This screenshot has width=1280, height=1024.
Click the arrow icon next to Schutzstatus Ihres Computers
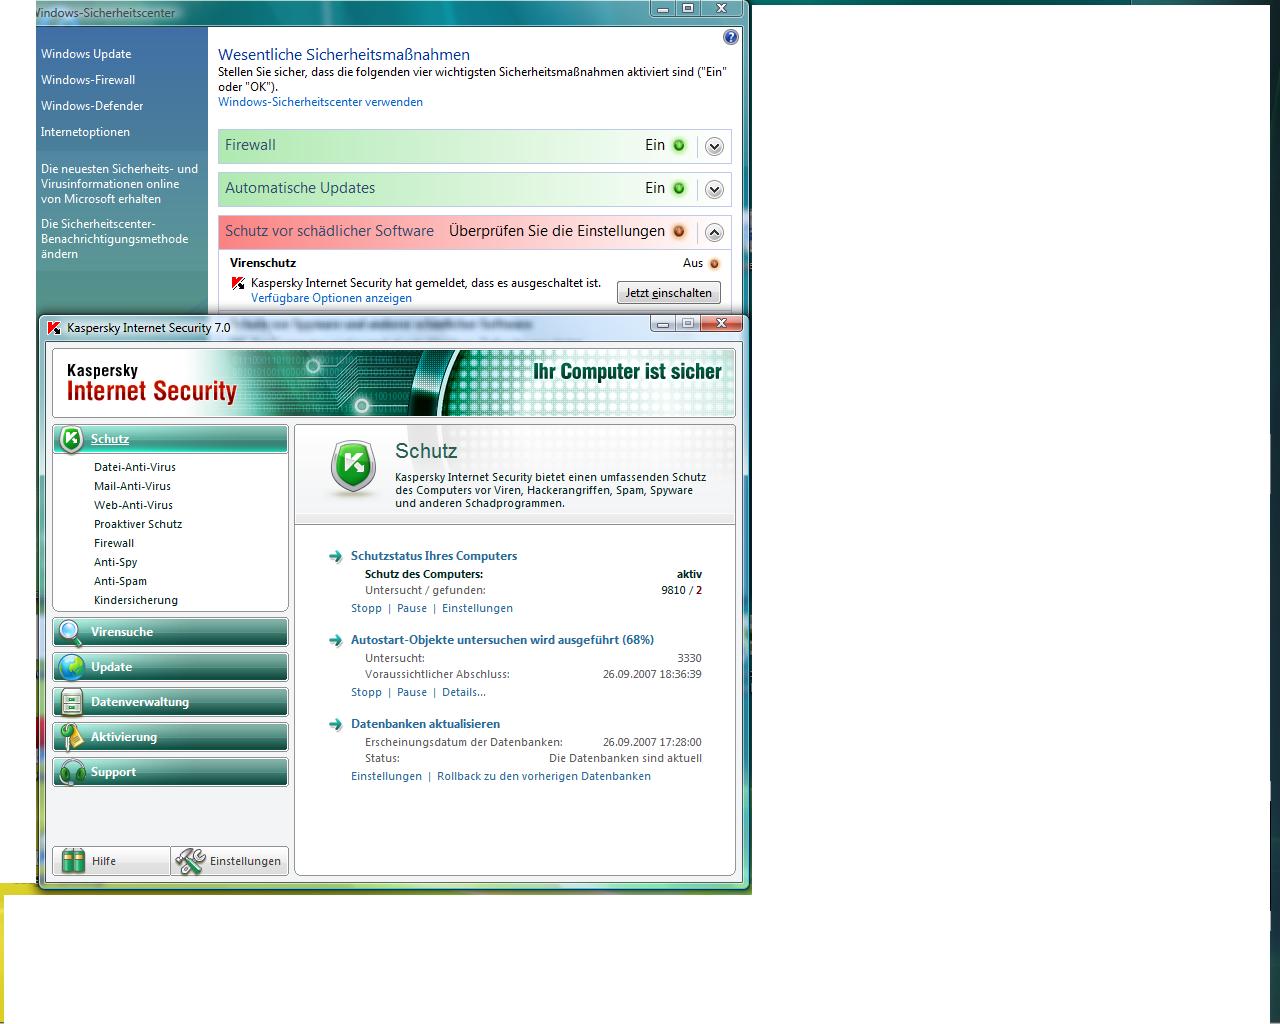coord(336,556)
